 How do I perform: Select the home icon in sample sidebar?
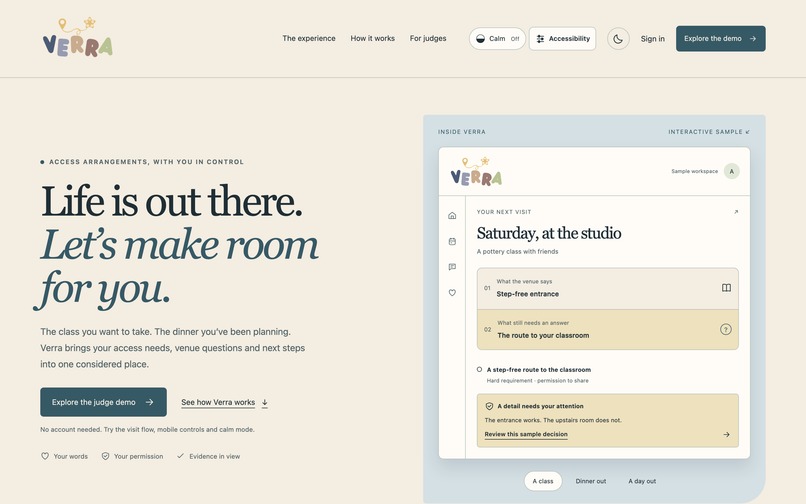(452, 215)
